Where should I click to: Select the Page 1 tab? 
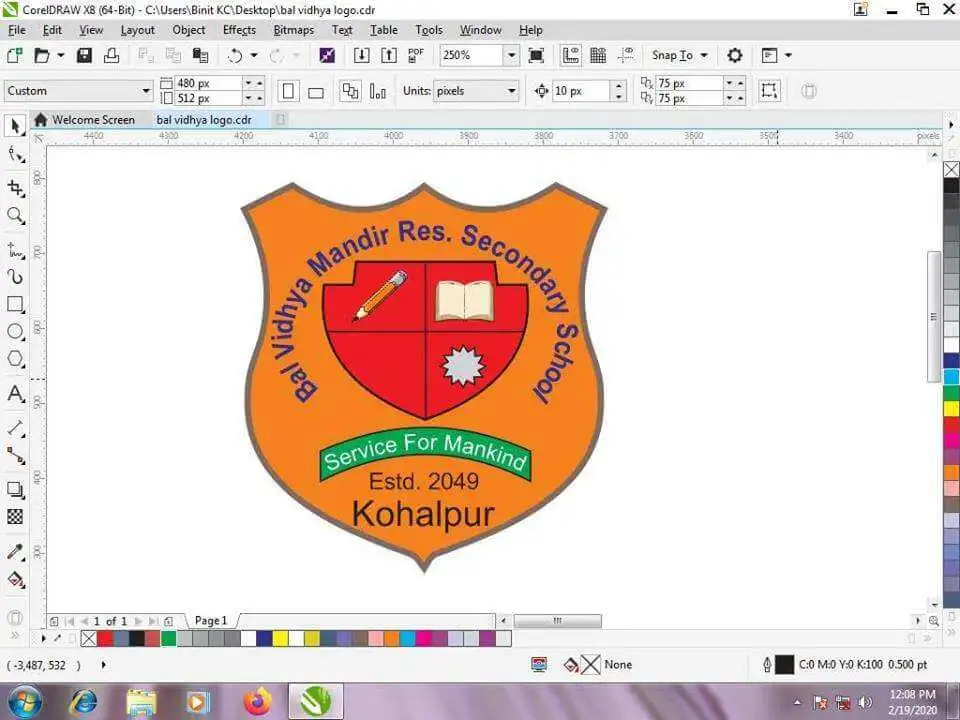point(211,621)
